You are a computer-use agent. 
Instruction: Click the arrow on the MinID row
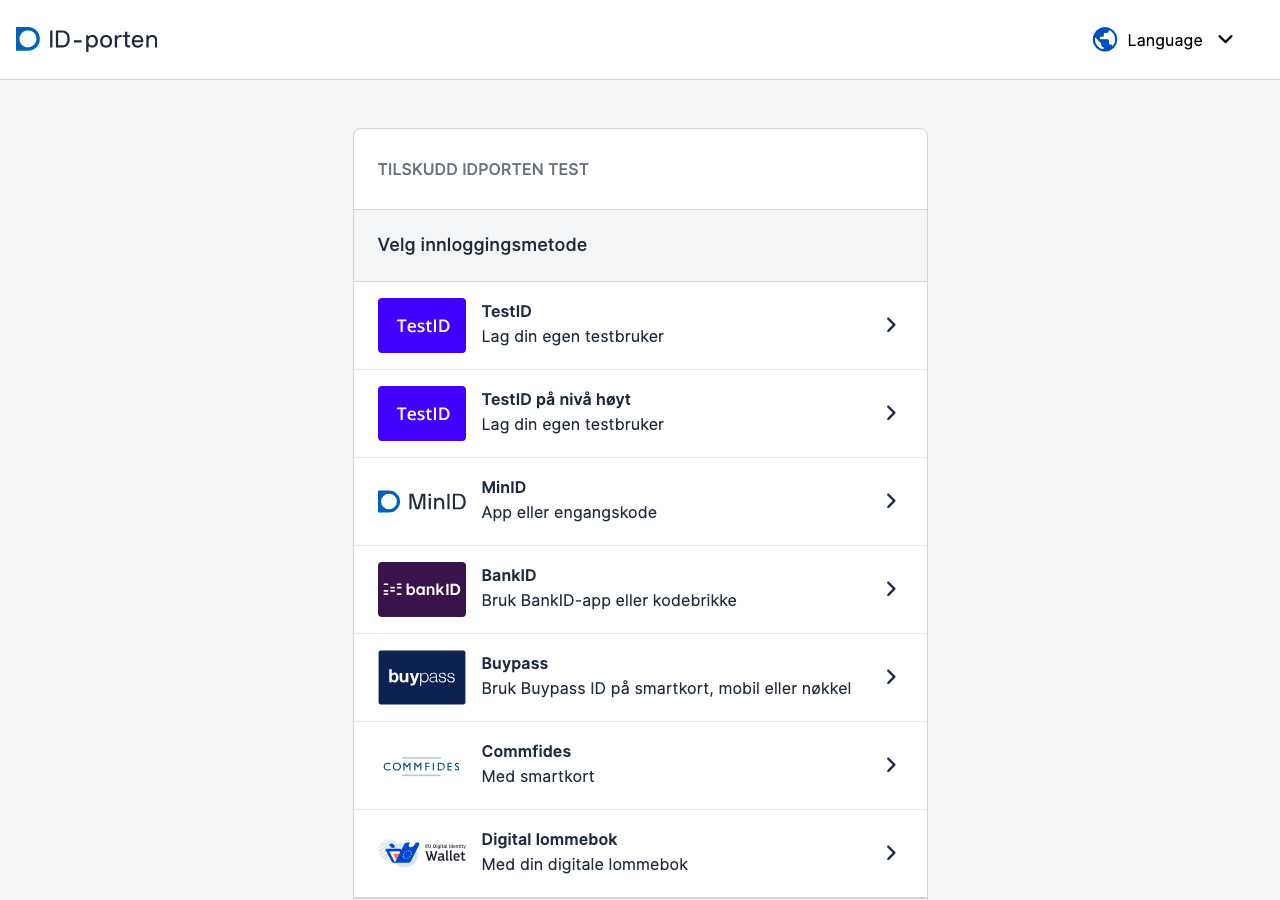tap(891, 501)
